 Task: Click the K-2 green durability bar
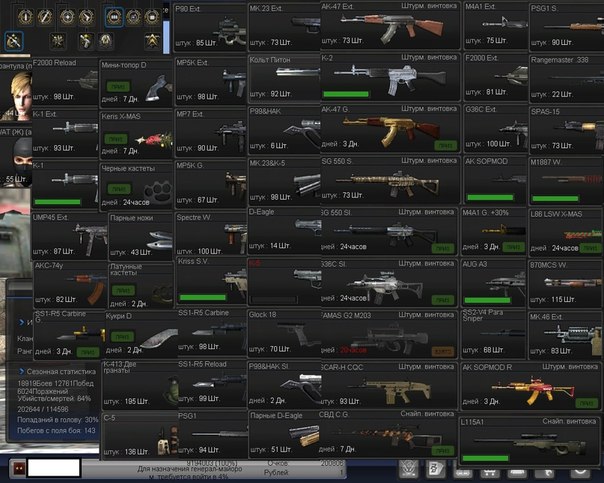coord(346,94)
